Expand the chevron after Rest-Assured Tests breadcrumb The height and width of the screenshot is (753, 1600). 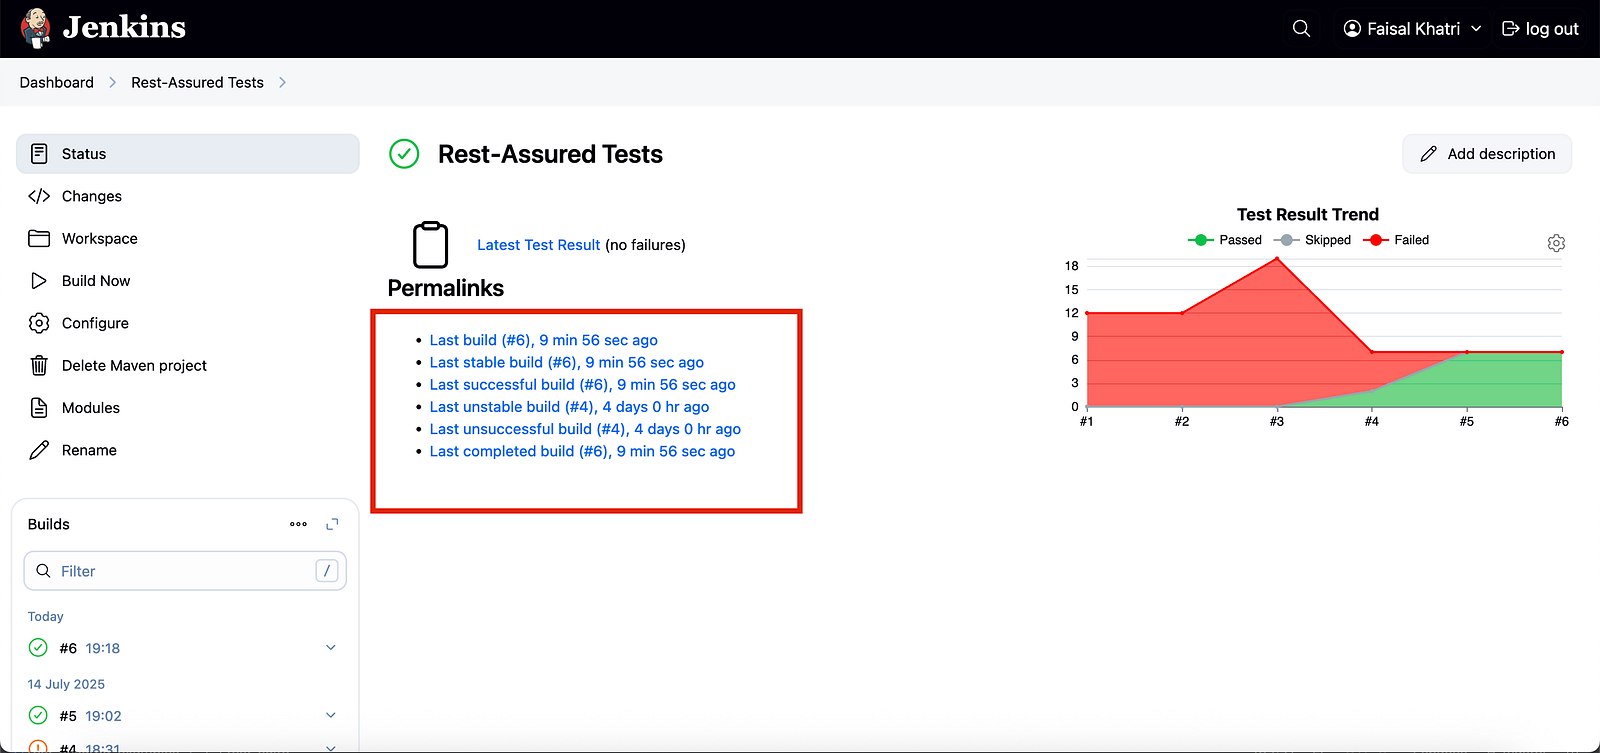[282, 83]
